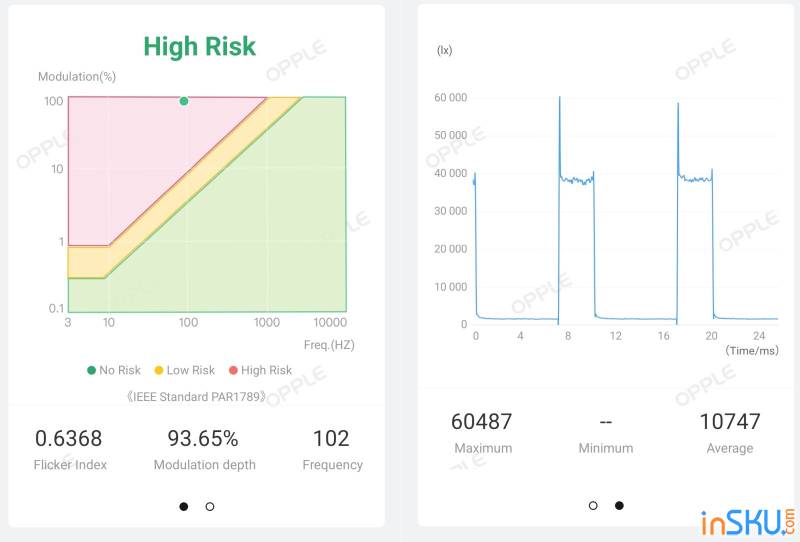This screenshot has width=800, height=542.
Task: Select the filled page dot on right card
Action: tap(619, 506)
